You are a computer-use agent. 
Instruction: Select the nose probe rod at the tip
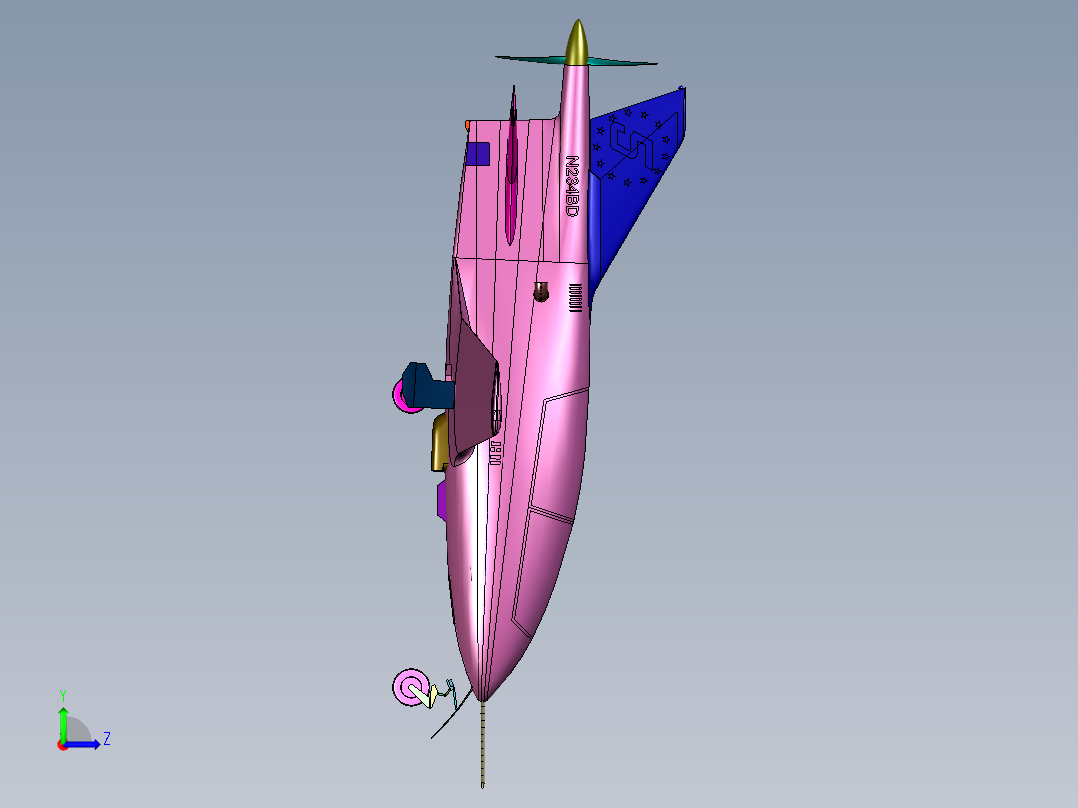coord(483,744)
